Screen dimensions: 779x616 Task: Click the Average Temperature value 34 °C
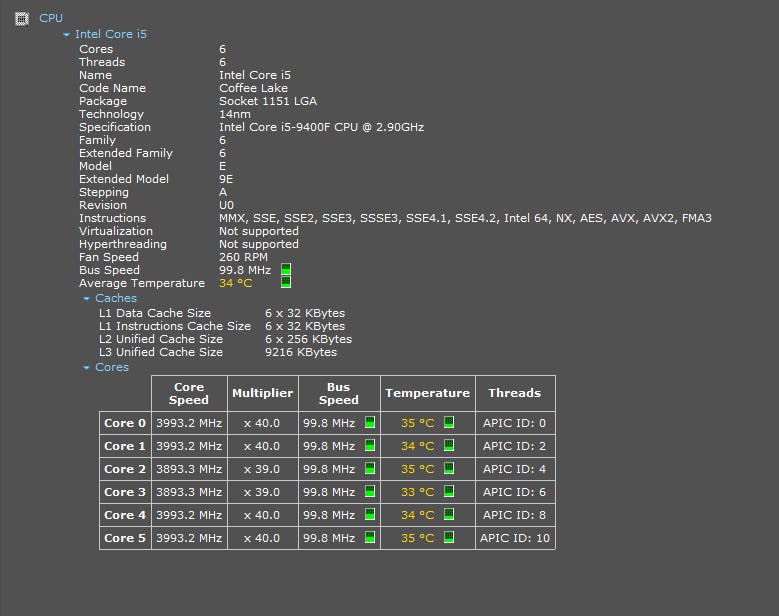point(235,283)
